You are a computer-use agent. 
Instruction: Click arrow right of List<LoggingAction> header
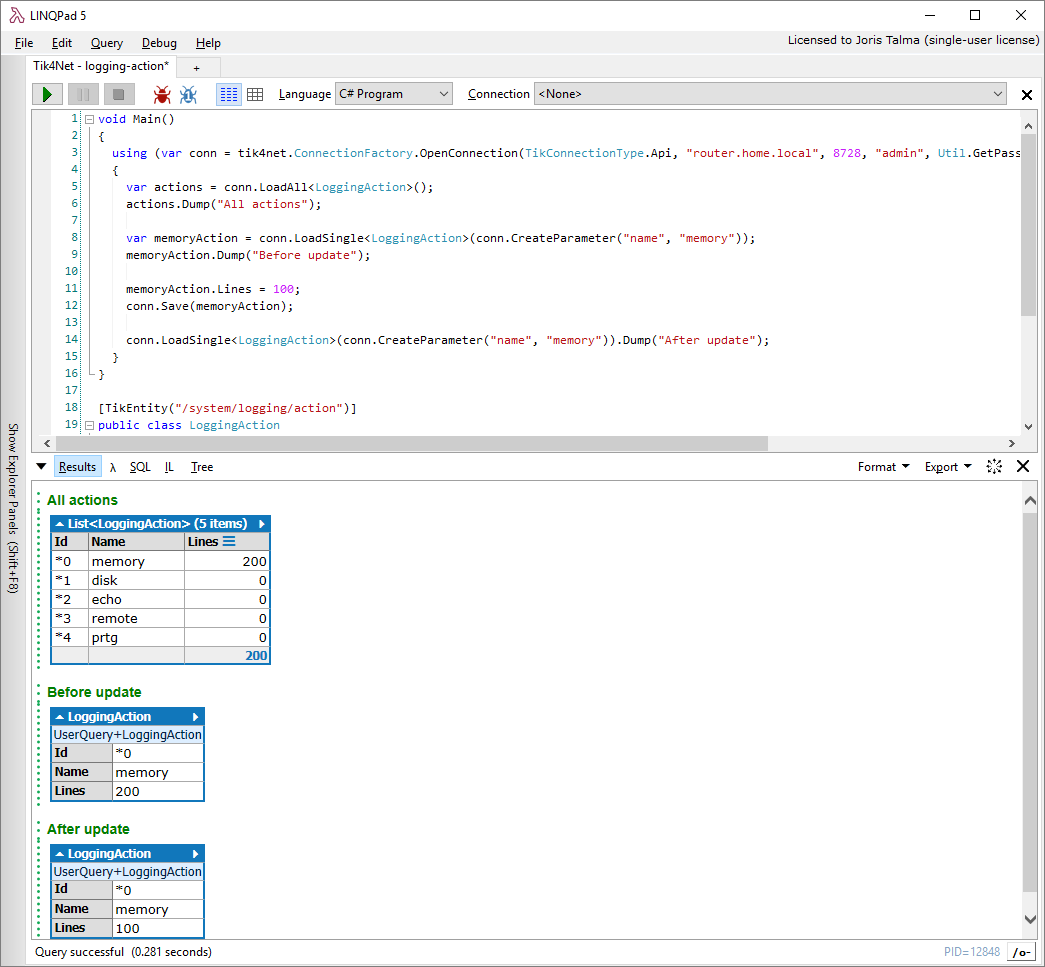click(262, 524)
